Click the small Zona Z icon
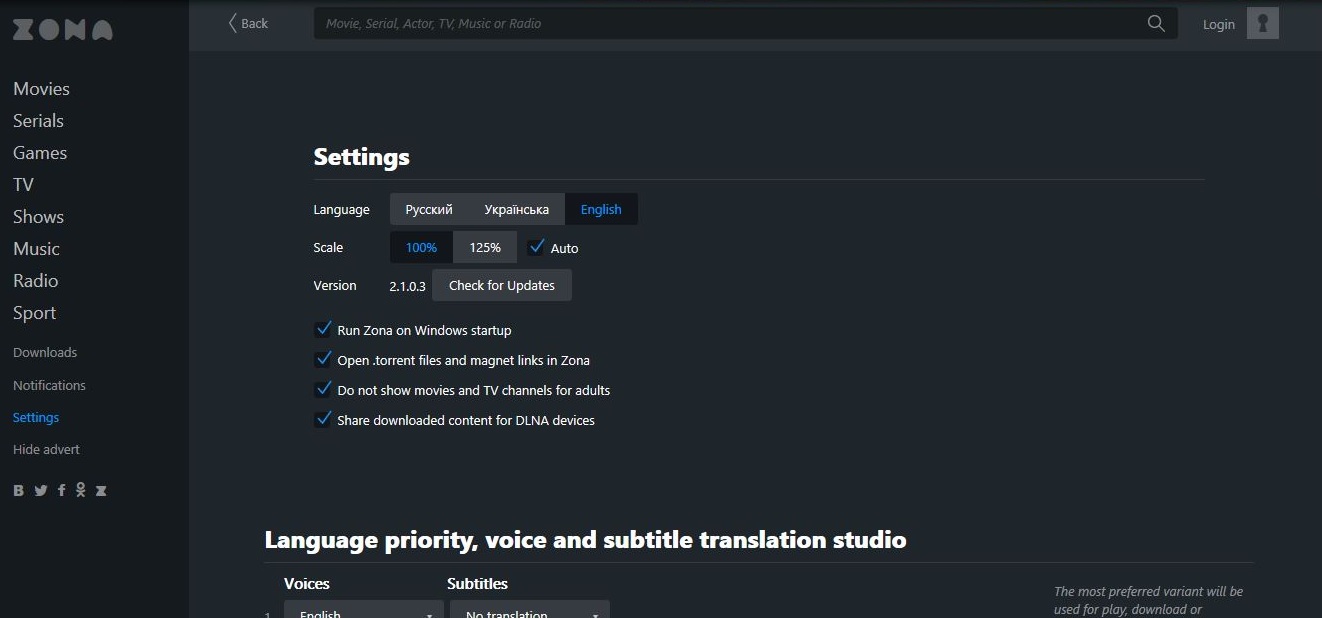 point(100,490)
